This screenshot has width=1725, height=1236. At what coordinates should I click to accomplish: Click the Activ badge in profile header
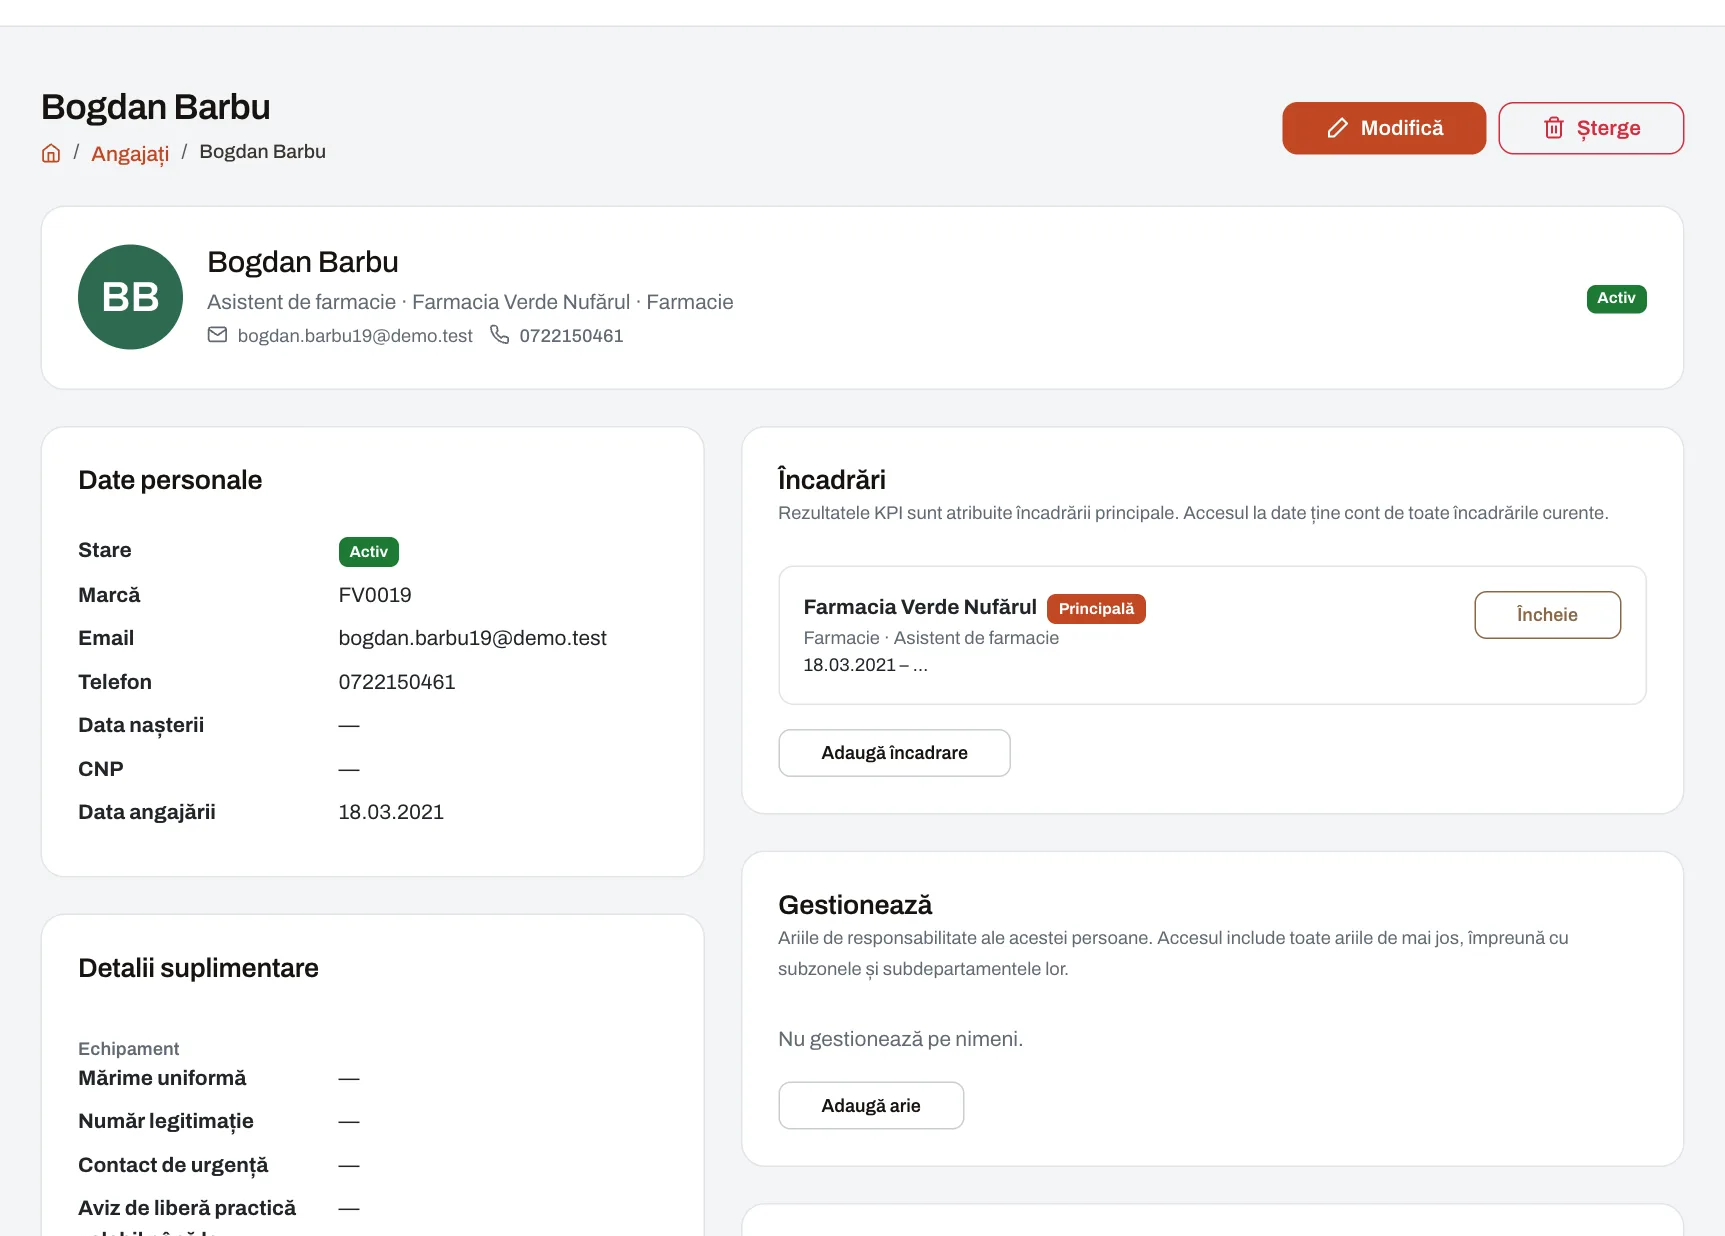click(x=1616, y=298)
